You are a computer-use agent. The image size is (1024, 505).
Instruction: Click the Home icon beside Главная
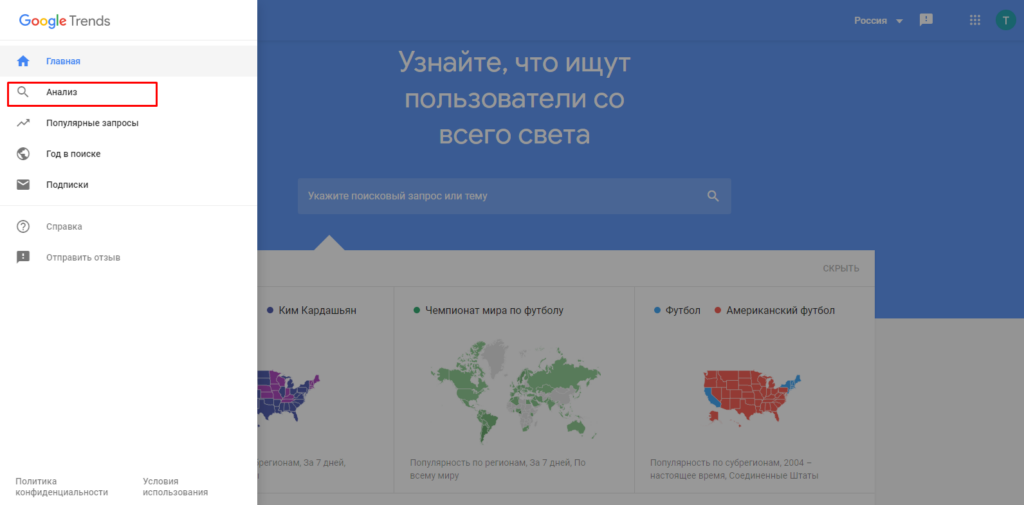23,61
